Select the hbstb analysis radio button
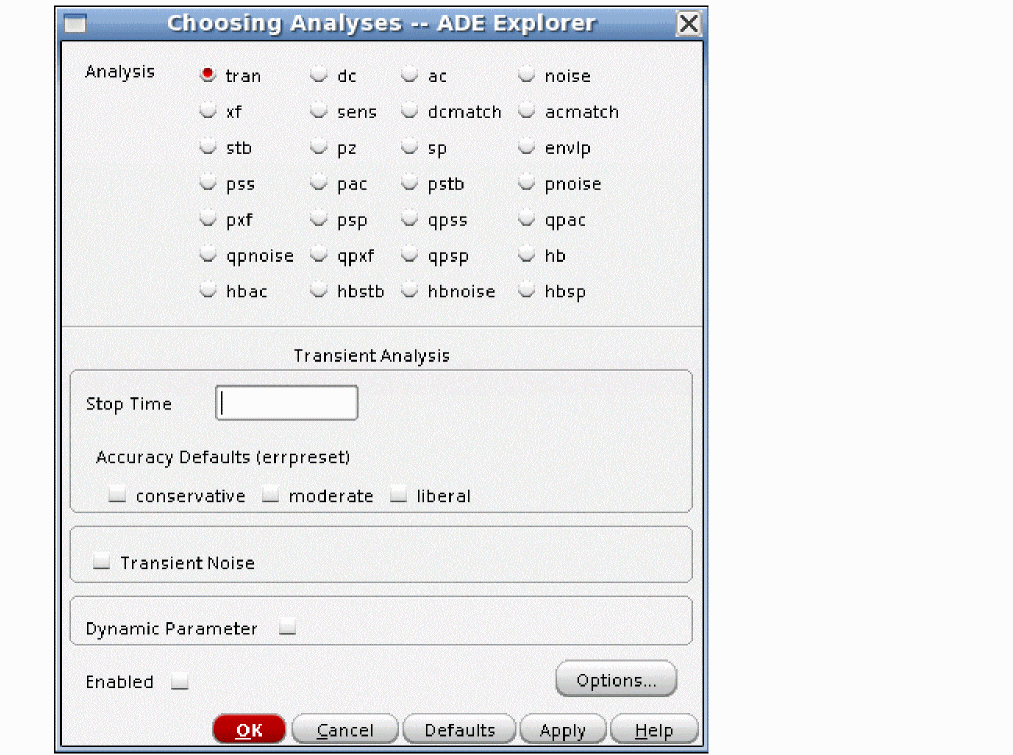This screenshot has height=755, width=1013. tap(319, 291)
